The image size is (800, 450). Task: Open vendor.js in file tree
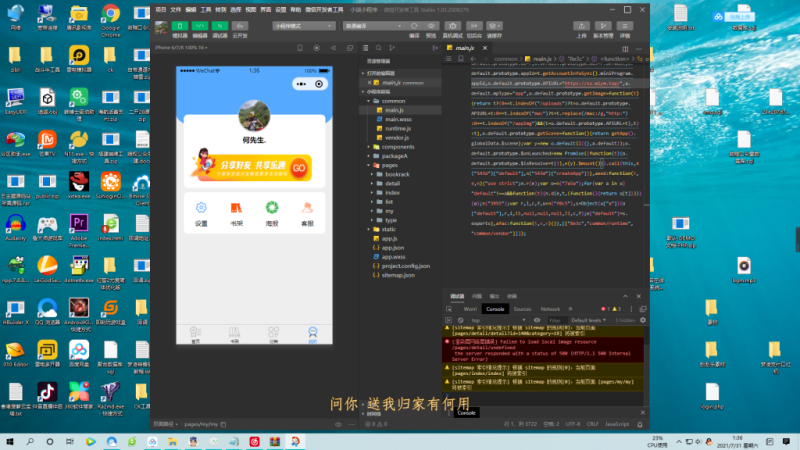coord(397,138)
